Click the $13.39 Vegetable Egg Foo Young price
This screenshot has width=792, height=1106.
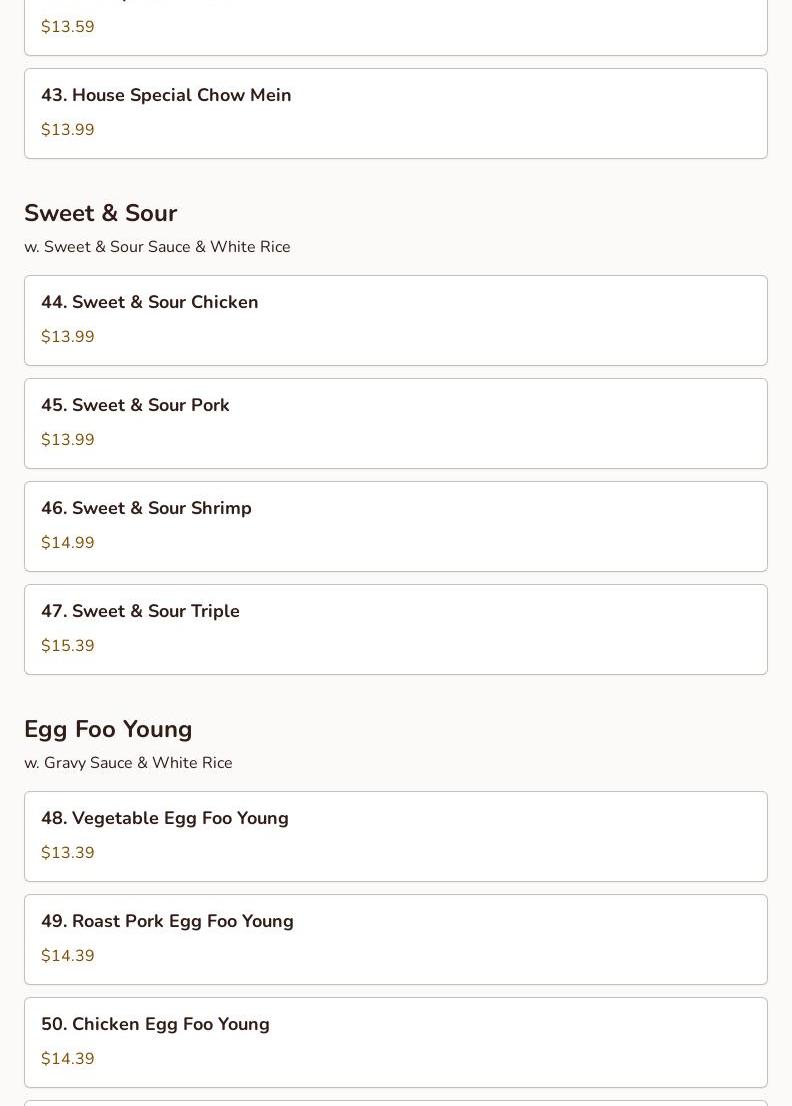(x=68, y=852)
